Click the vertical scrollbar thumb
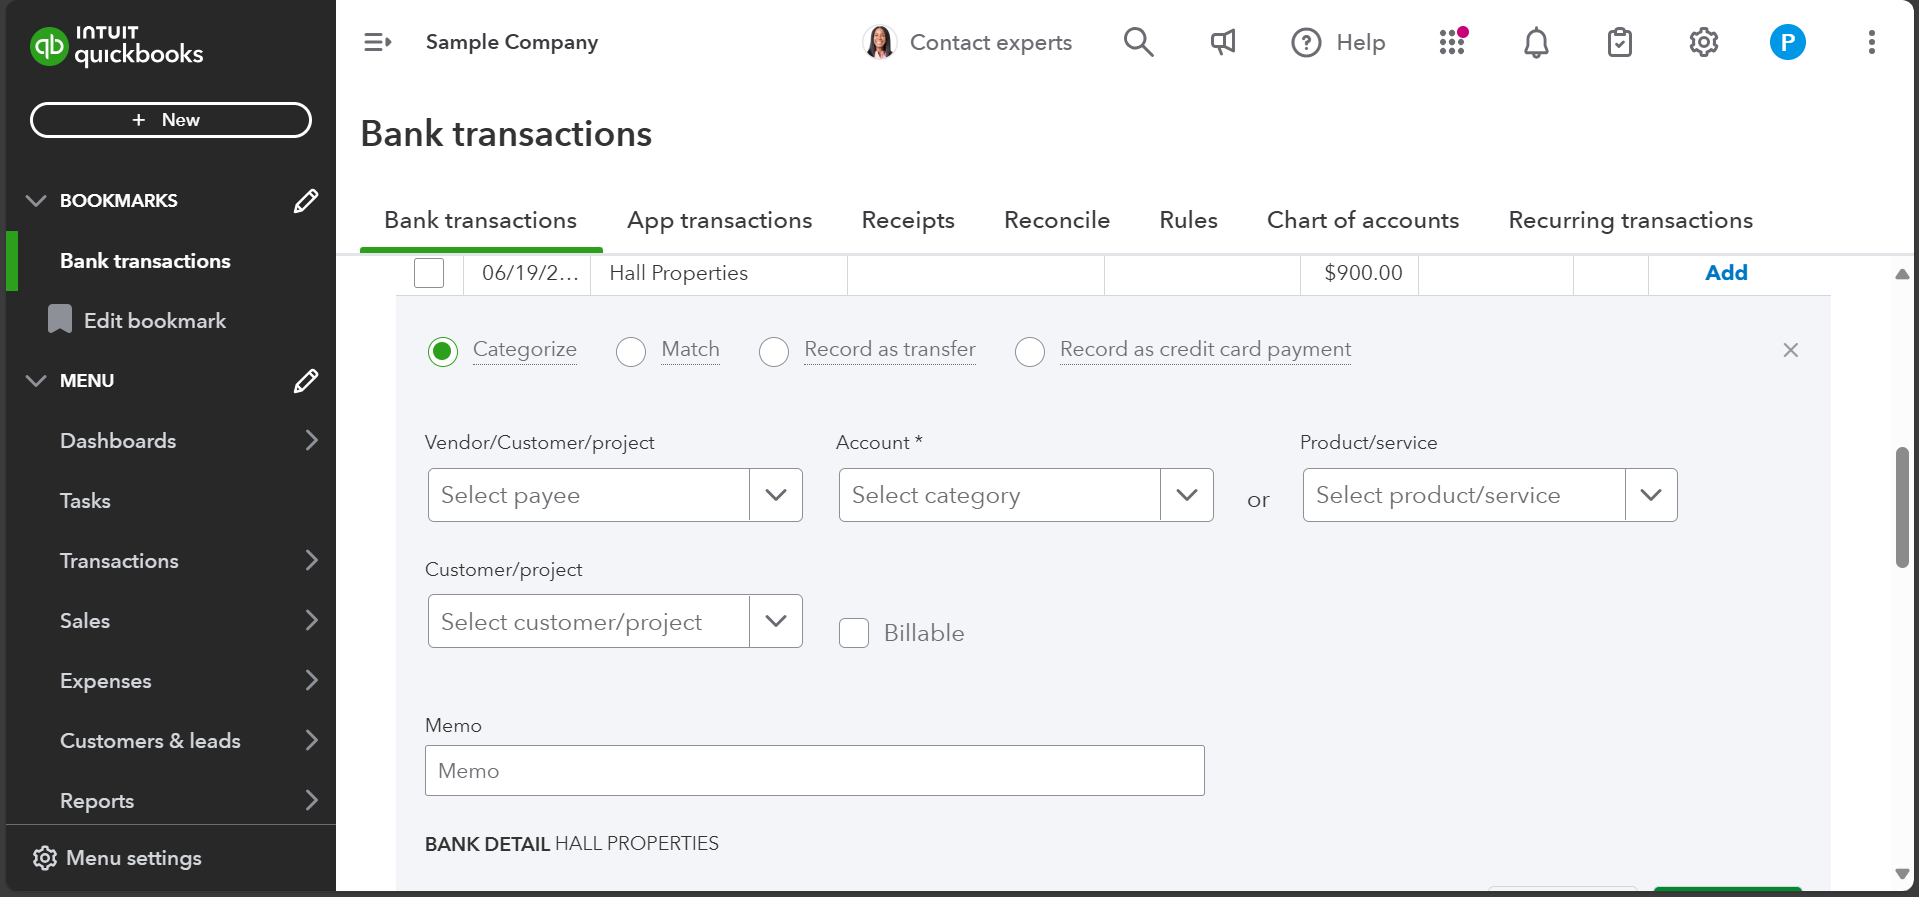The width and height of the screenshot is (1919, 897). [x=1901, y=508]
